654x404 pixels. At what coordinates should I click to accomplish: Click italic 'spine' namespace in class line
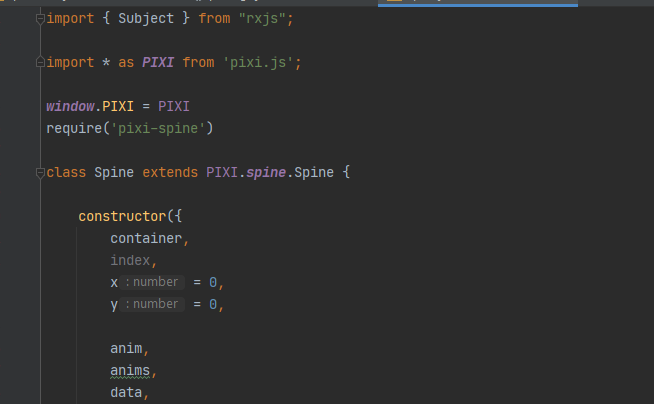[266, 173]
